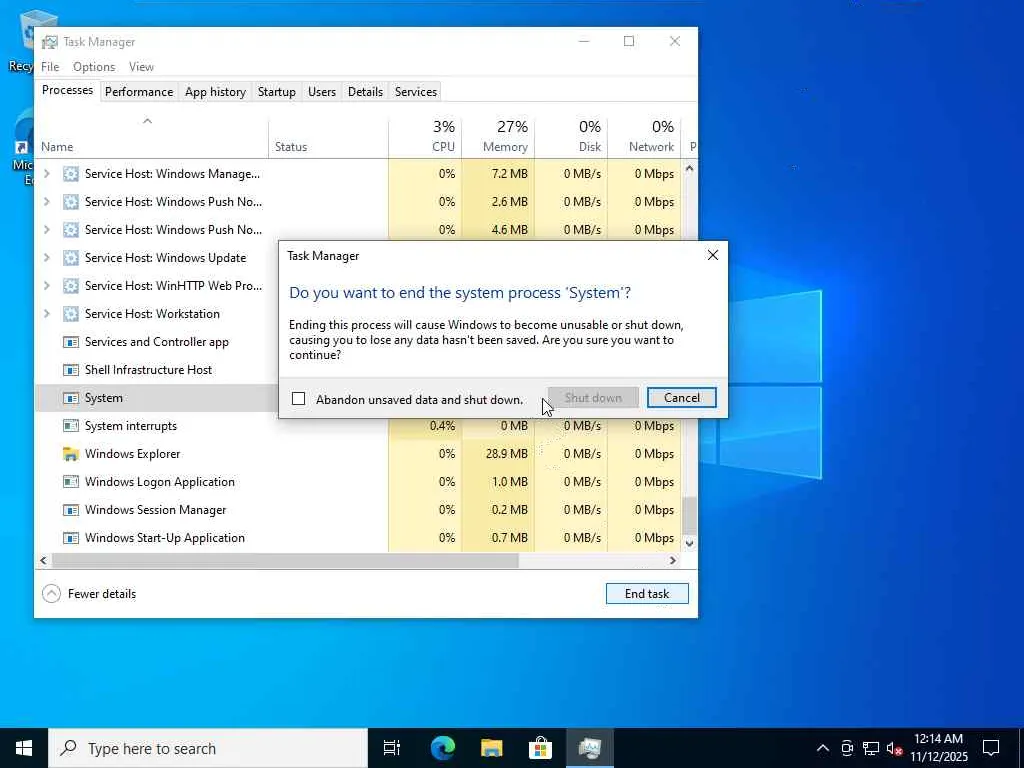Screen dimensions: 1024x768
Task: Open Microsoft Store from the taskbar
Action: pos(541,748)
